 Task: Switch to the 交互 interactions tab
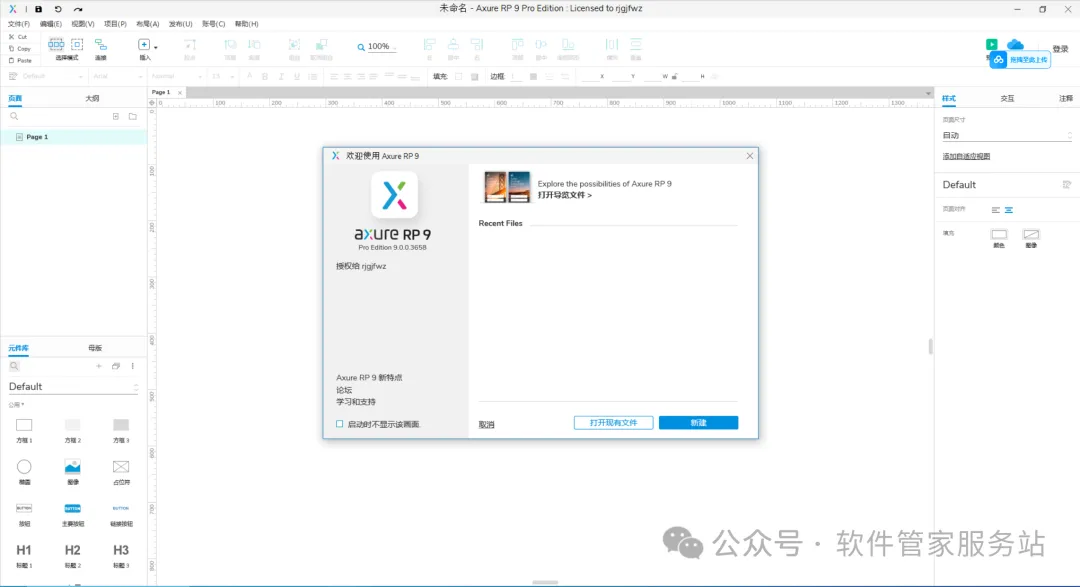(1007, 99)
